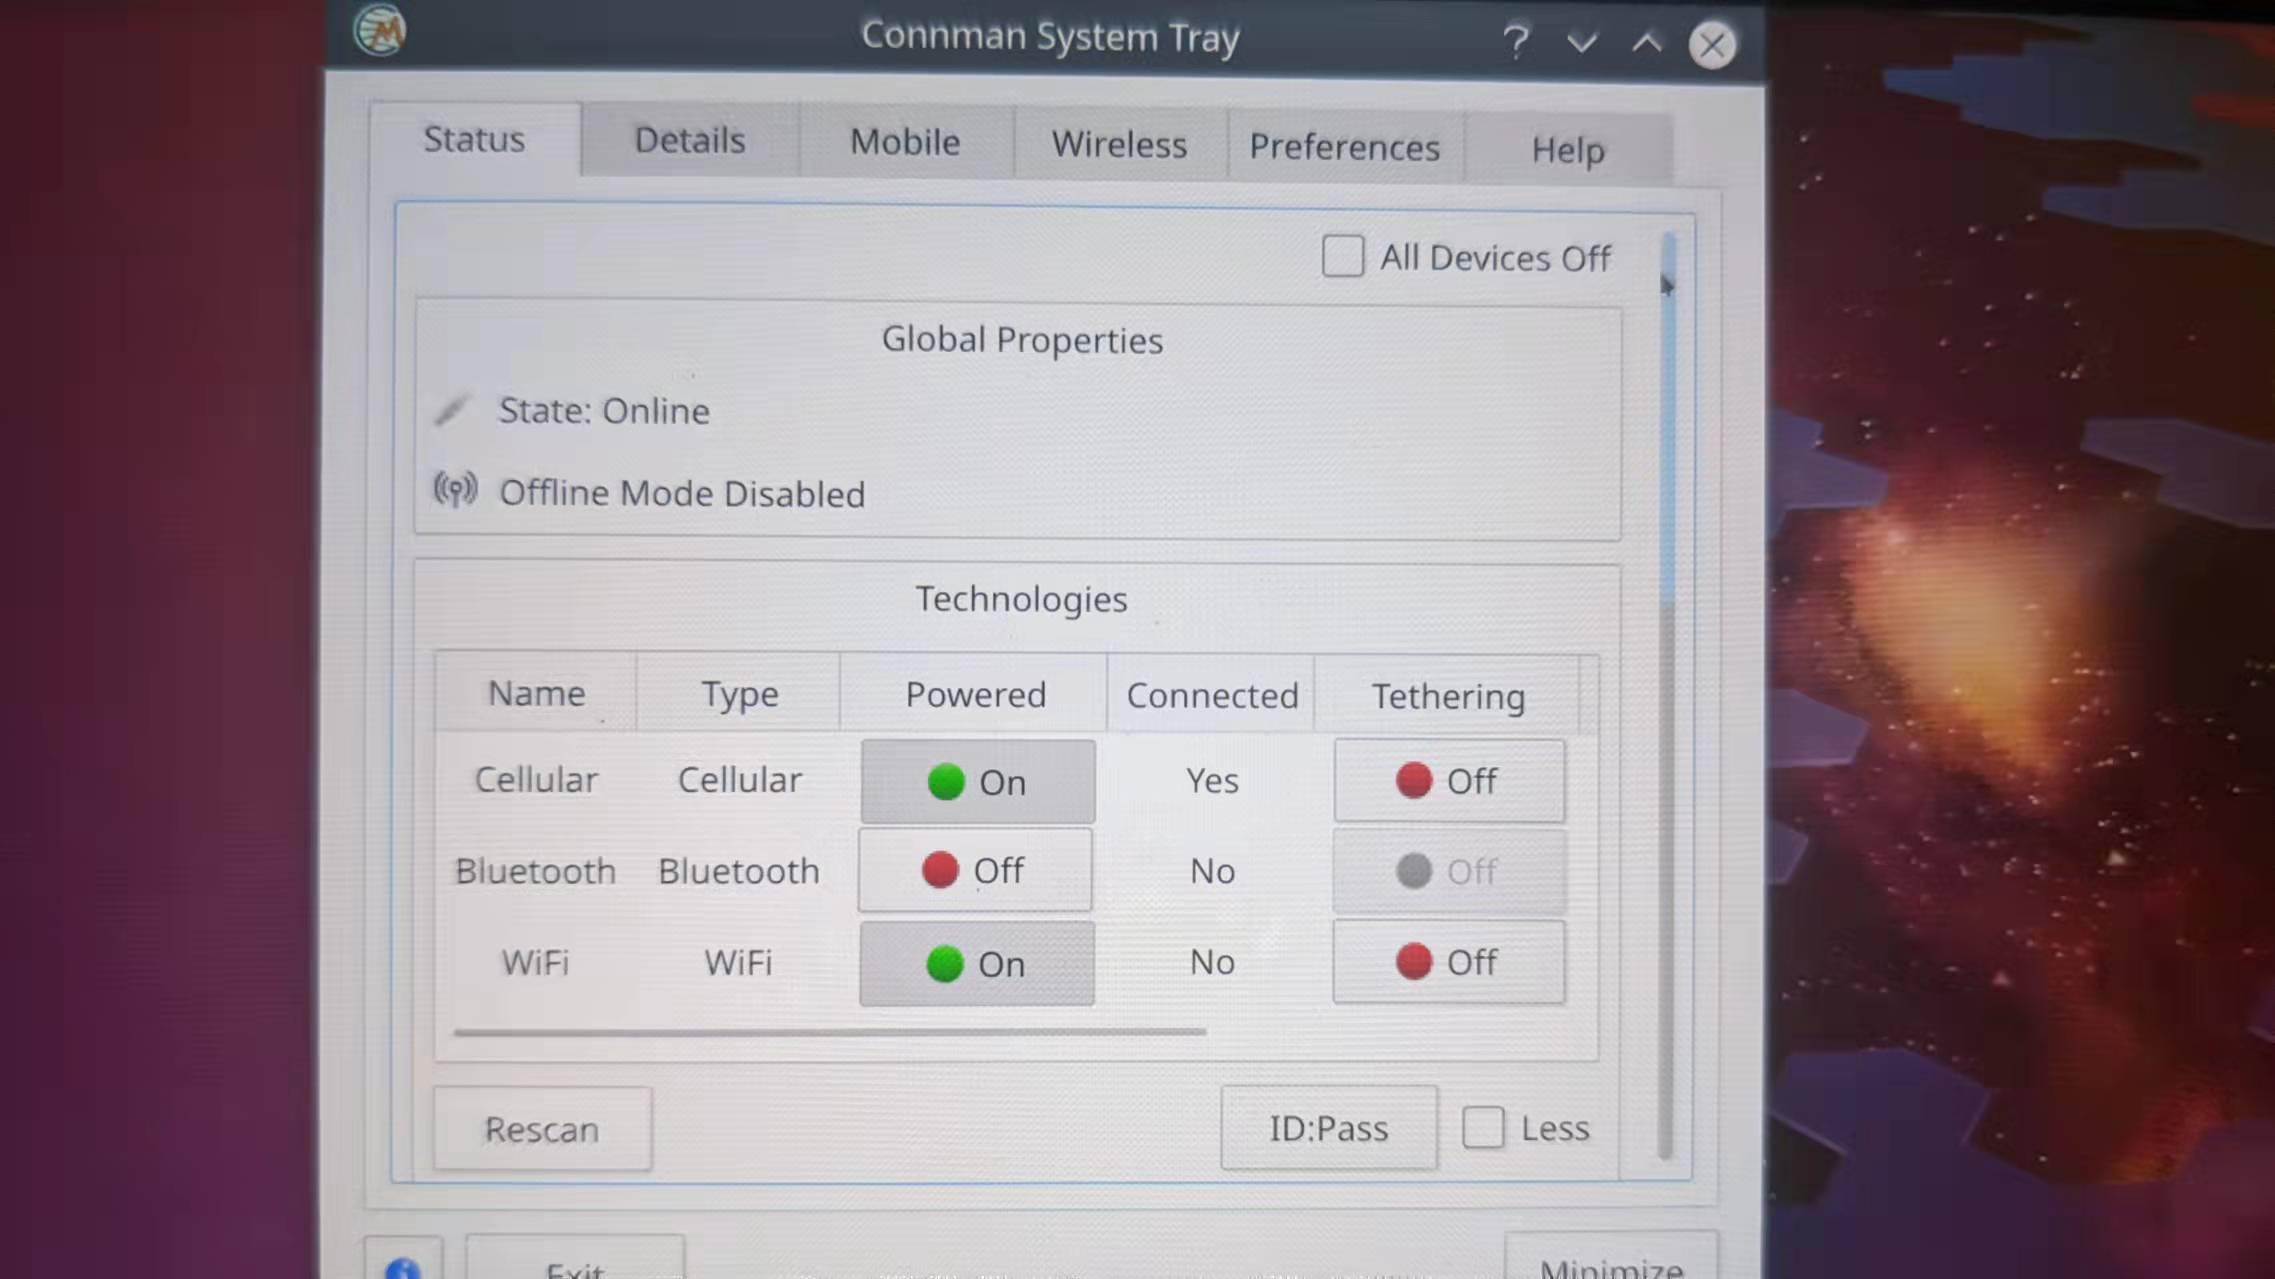This screenshot has height=1279, width=2275.
Task: Click the offline mode antenna icon
Action: [x=455, y=490]
